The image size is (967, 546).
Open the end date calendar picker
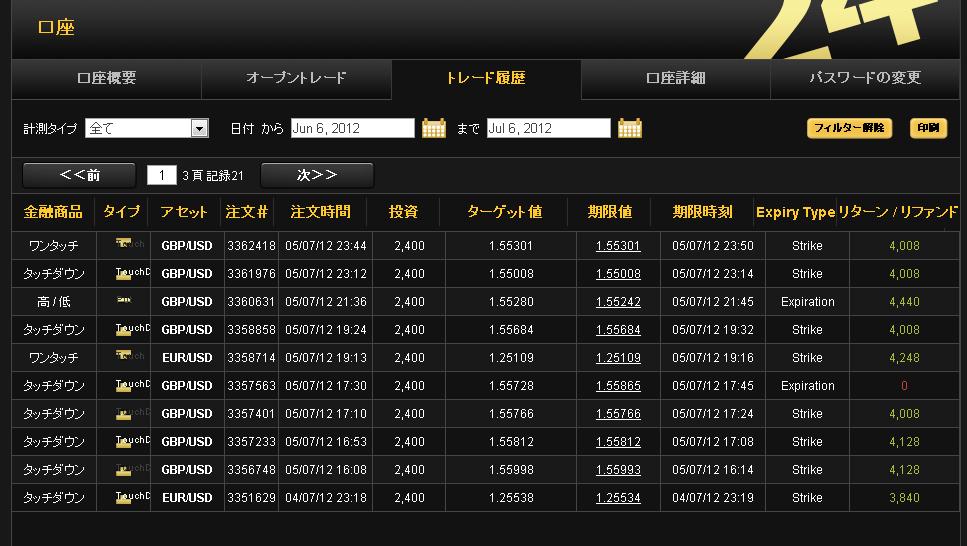coord(630,128)
